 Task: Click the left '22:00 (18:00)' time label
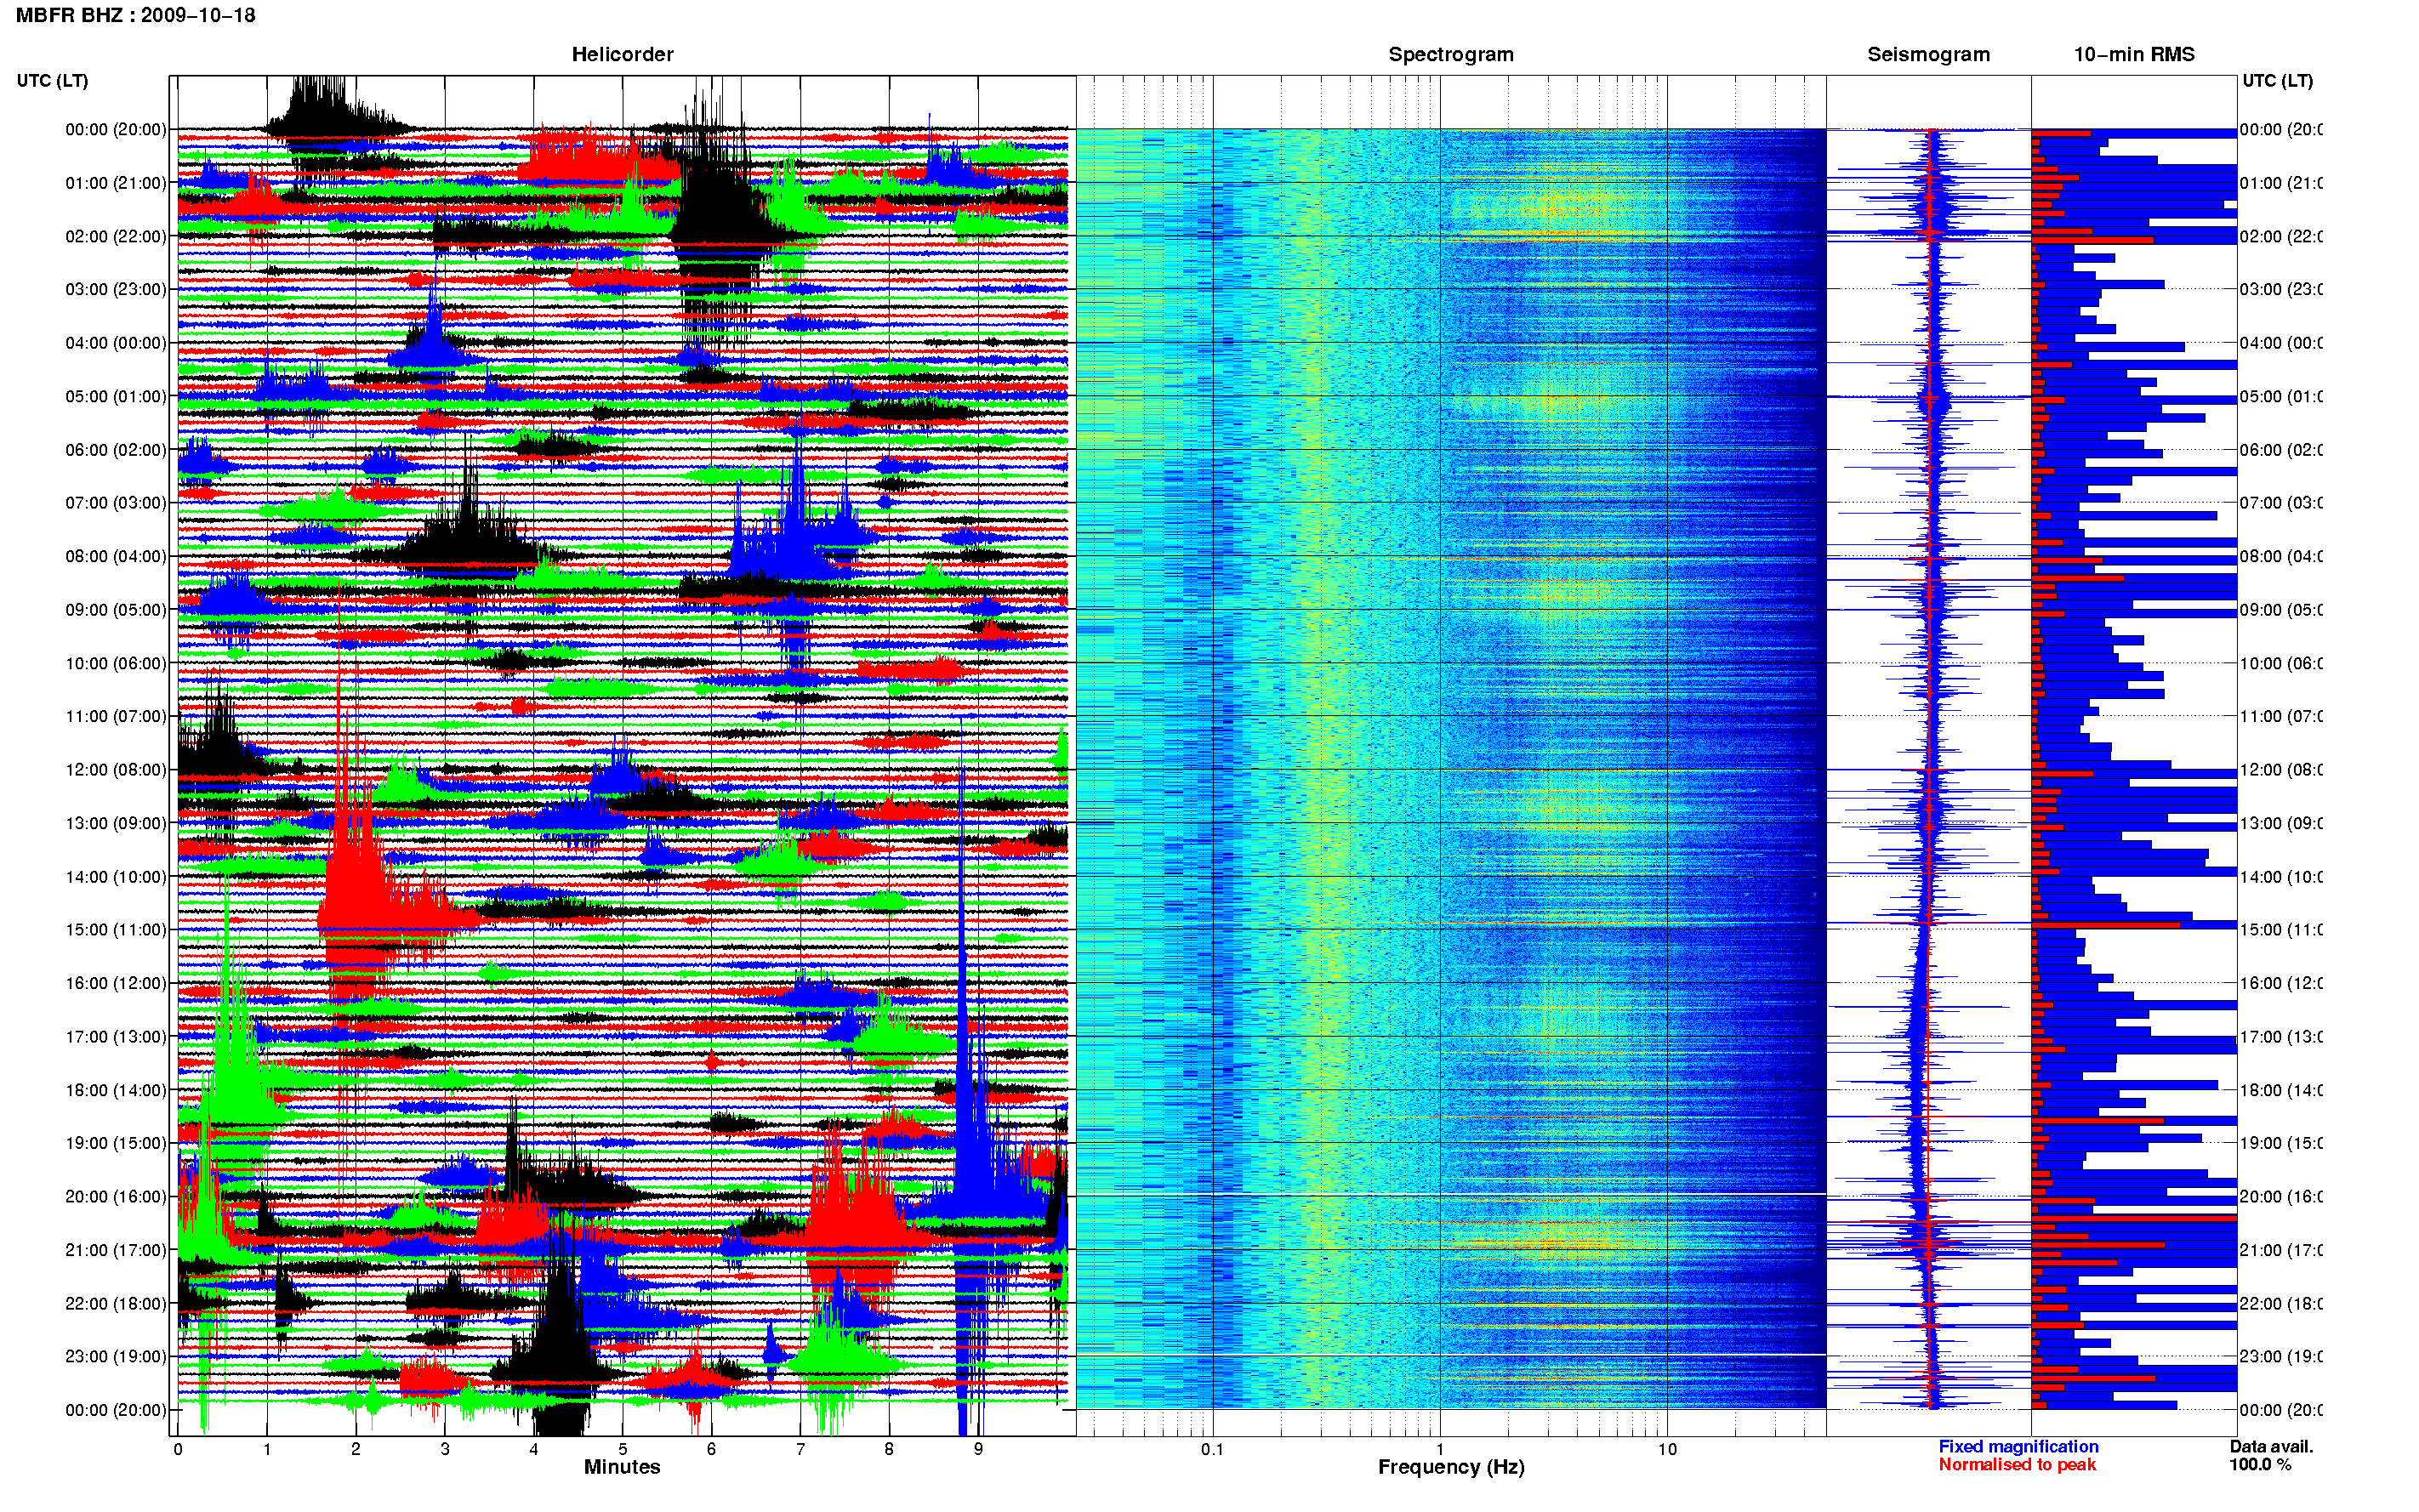point(116,1303)
